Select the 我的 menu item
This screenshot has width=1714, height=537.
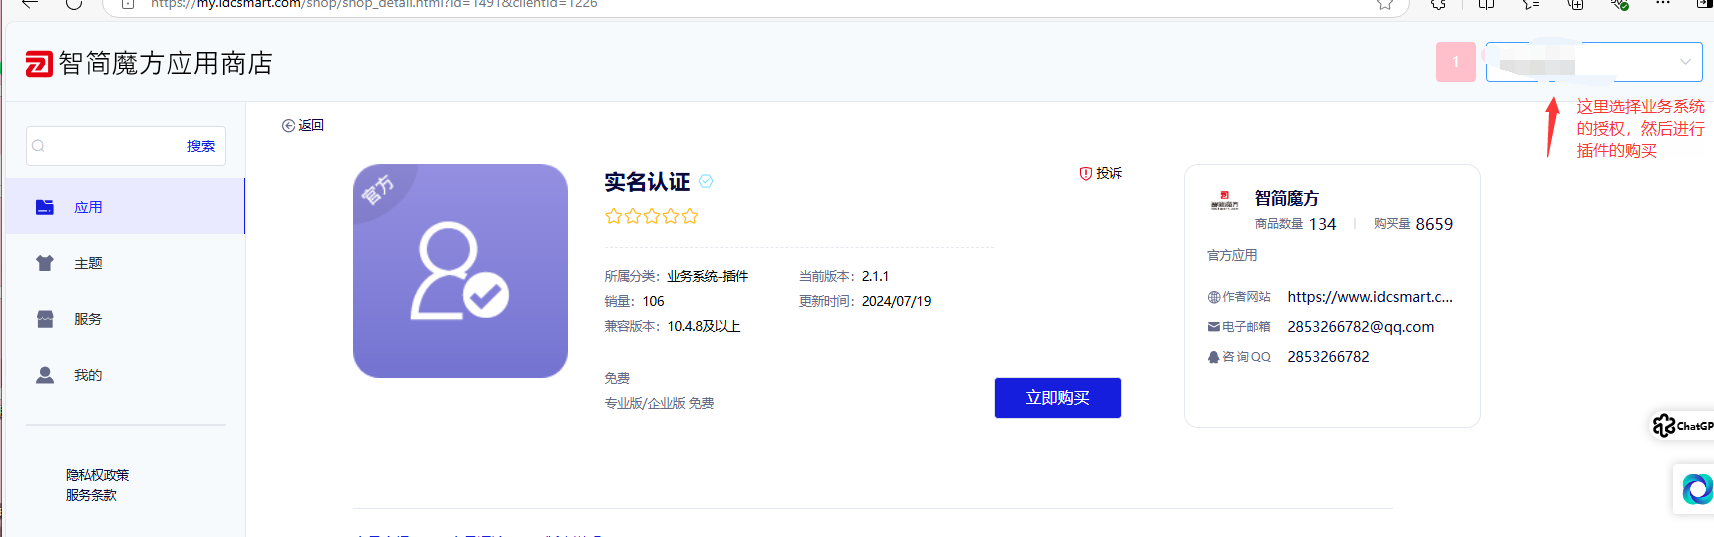125,375
